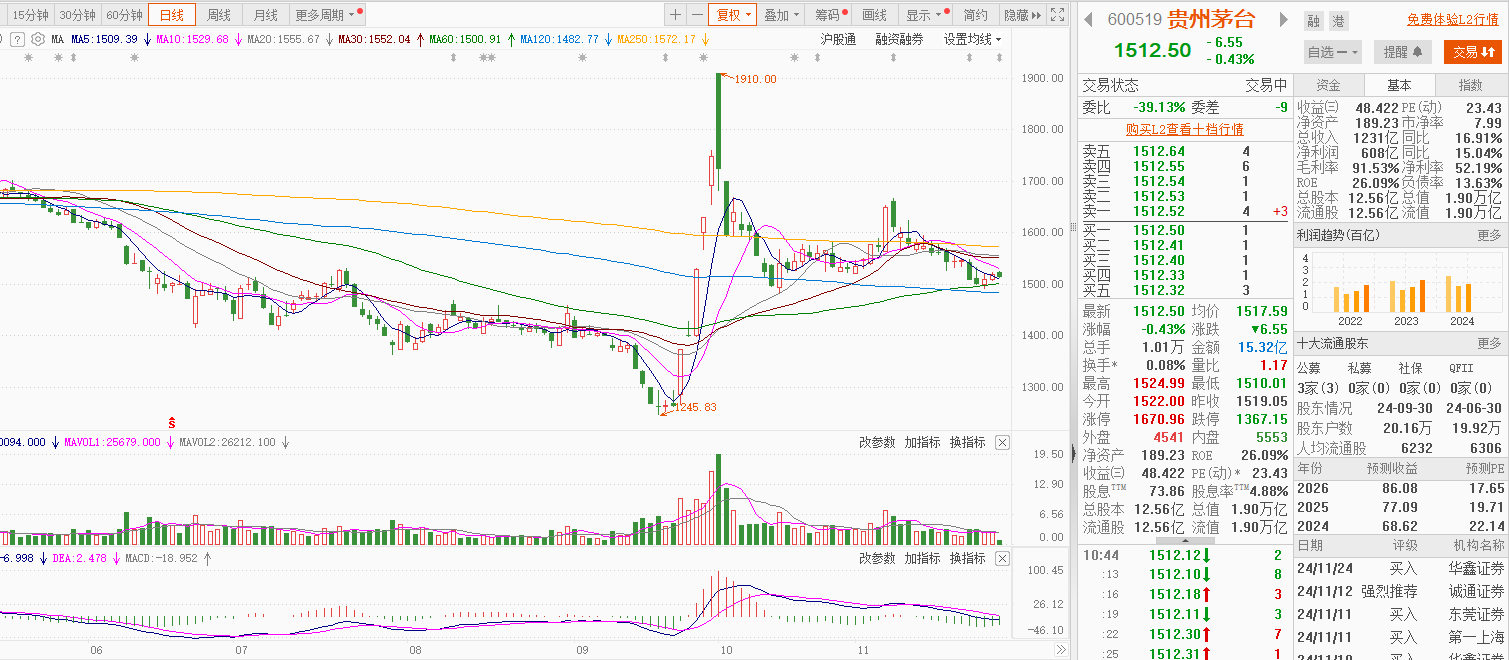The height and width of the screenshot is (660, 1509).
Task: Click 加指标 in the MACD panel
Action: (922, 557)
